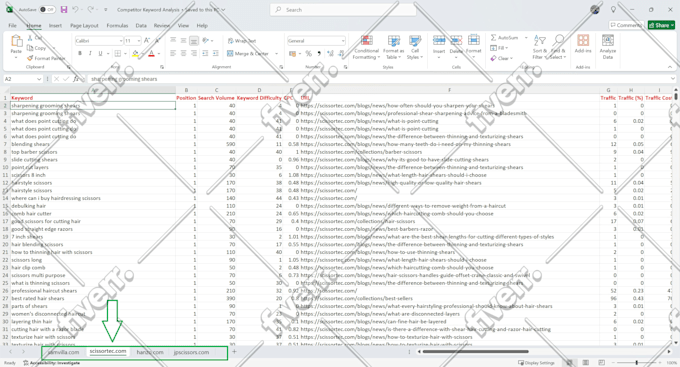
Task: Toggle Italic formatting
Action: tap(90, 53)
